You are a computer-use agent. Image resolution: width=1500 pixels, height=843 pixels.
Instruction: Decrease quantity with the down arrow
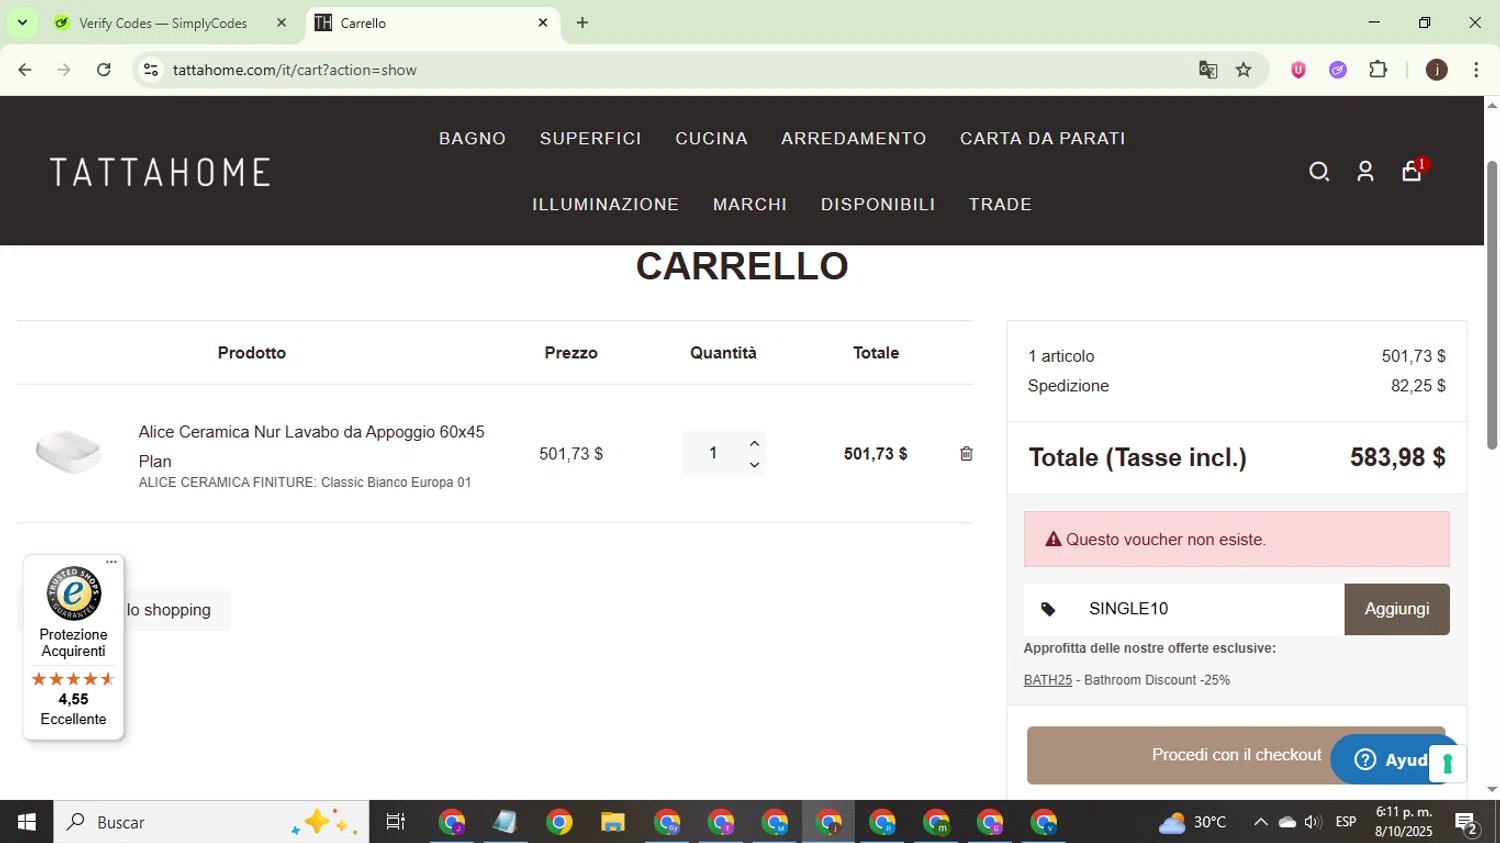pyautogui.click(x=755, y=465)
